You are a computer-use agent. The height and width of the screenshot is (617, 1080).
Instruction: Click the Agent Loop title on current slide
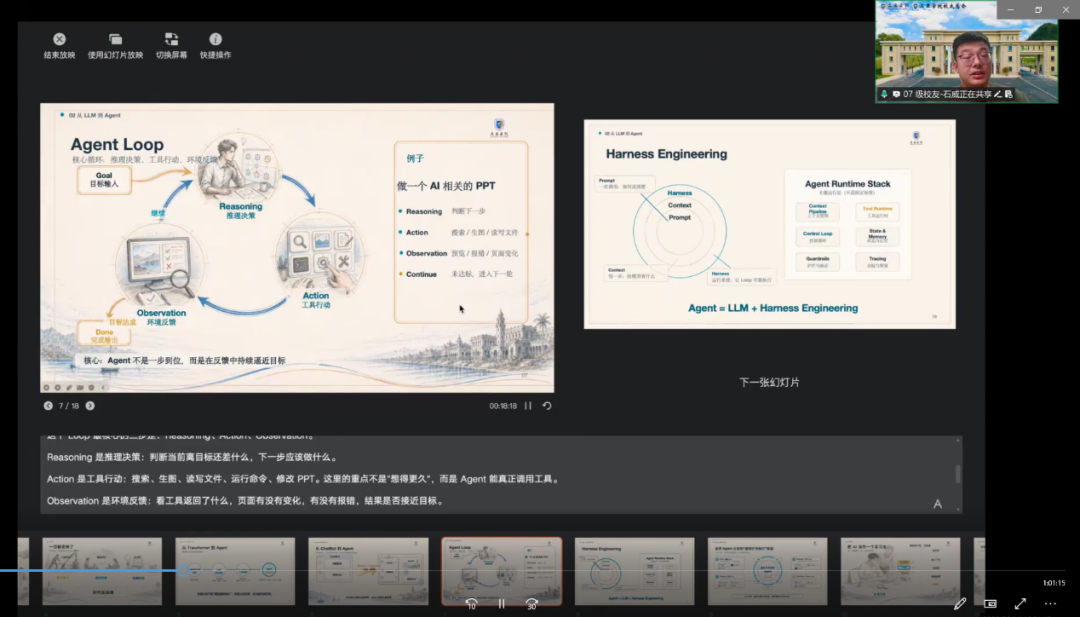point(117,144)
